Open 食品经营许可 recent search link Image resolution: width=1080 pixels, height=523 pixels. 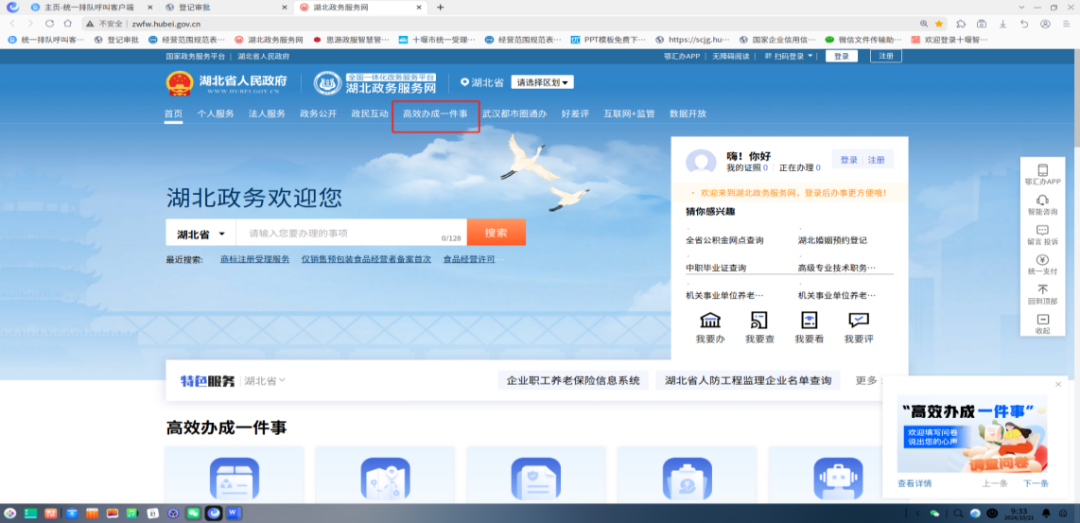pyautogui.click(x=469, y=260)
